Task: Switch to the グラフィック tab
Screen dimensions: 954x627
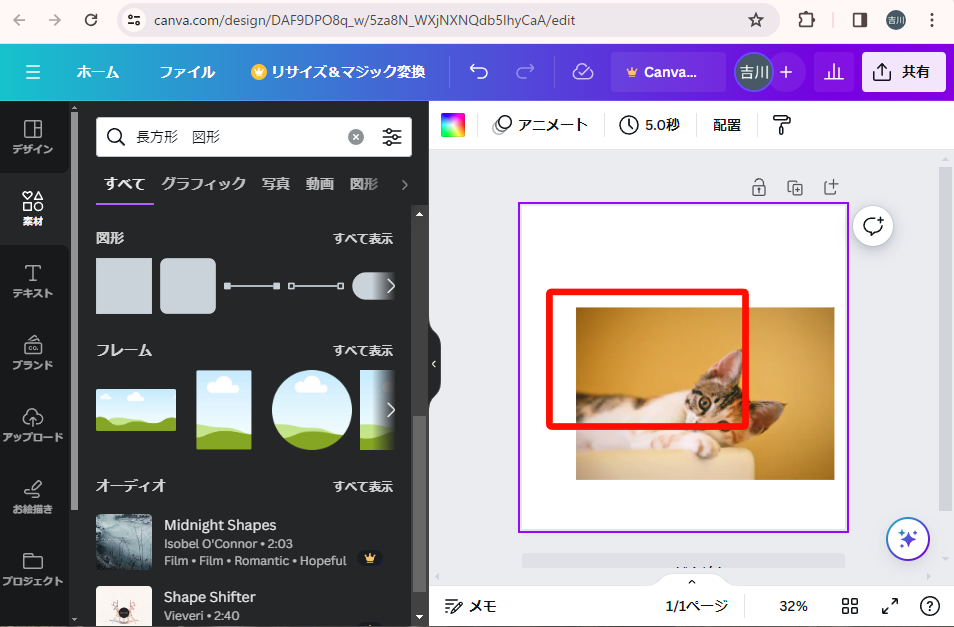Action: [203, 184]
